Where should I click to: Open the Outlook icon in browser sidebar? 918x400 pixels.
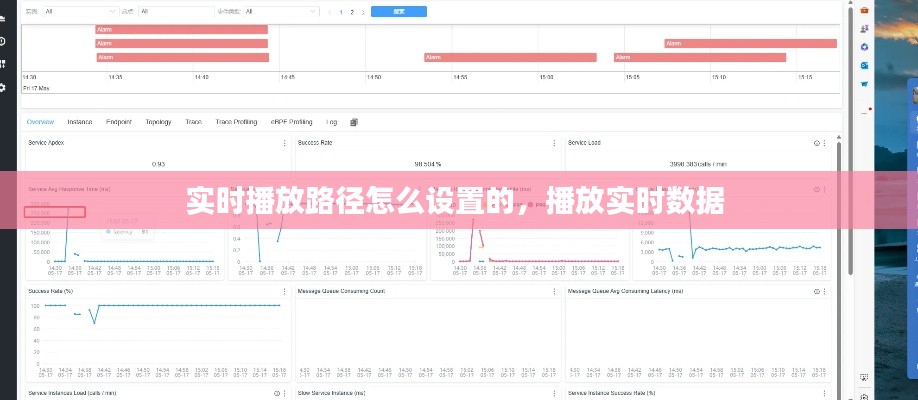click(x=863, y=65)
